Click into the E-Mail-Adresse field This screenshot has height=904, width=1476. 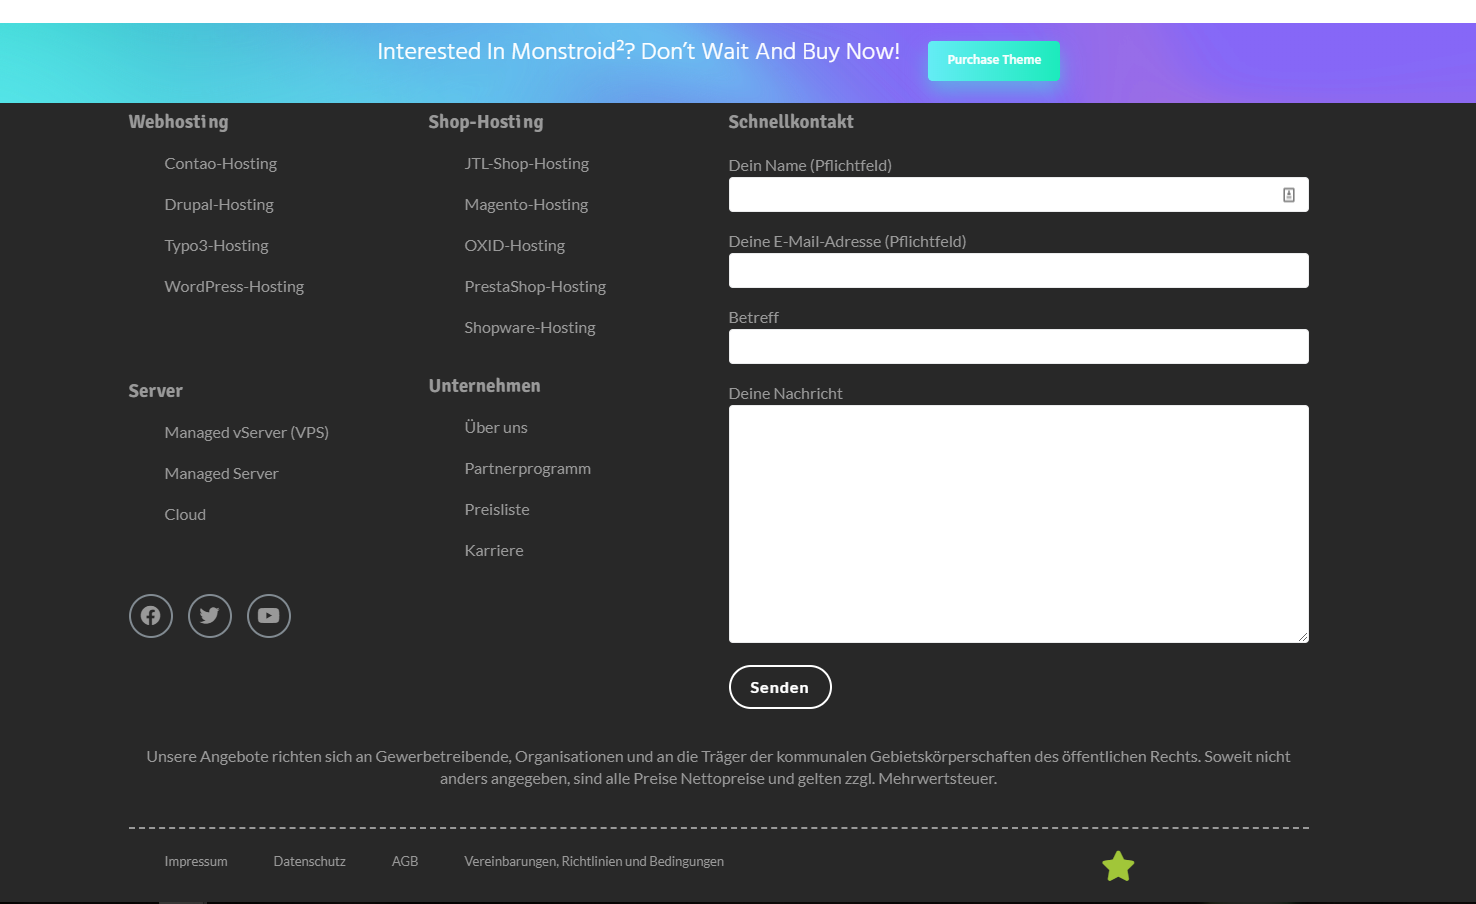point(1018,271)
